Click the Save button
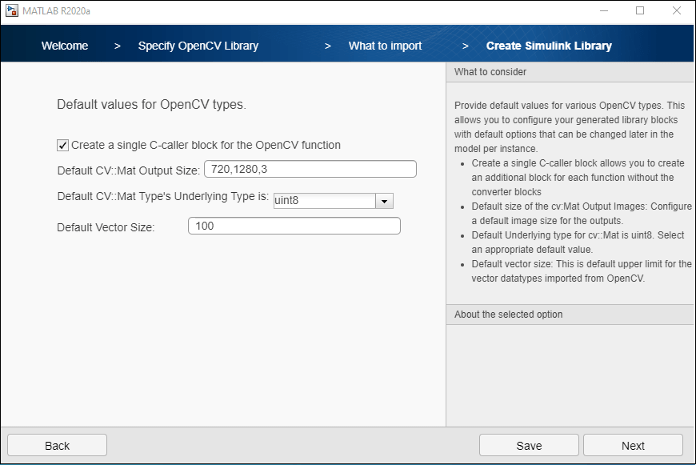Image resolution: width=696 pixels, height=465 pixels. [x=529, y=445]
